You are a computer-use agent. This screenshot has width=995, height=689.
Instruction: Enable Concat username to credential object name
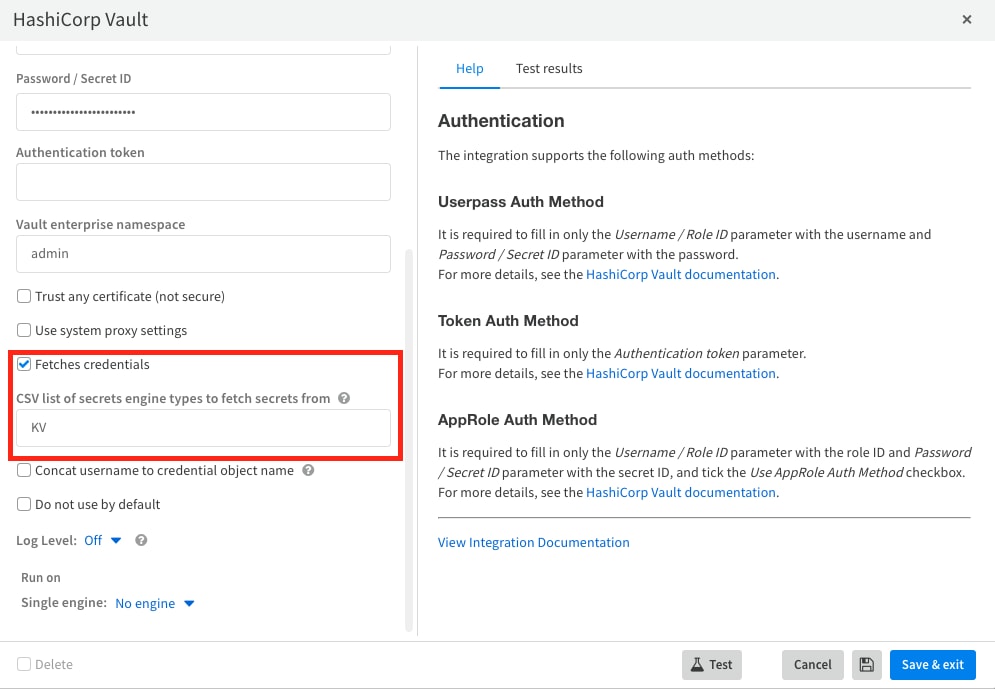pos(24,470)
